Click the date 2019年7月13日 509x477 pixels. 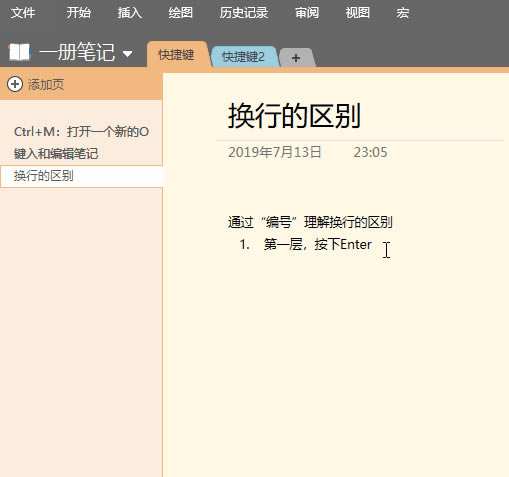coord(275,152)
